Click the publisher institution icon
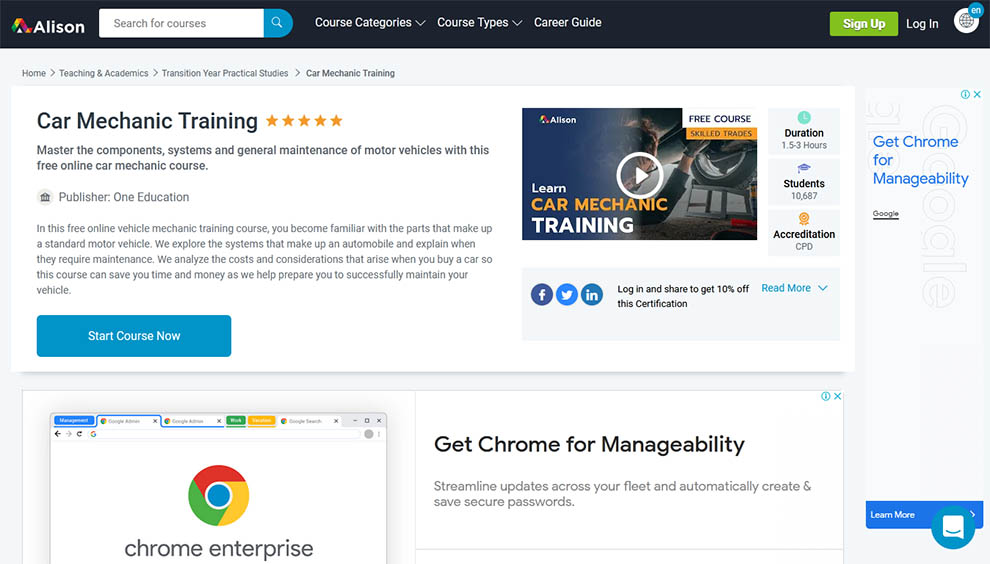Image resolution: width=990 pixels, height=564 pixels. (45, 197)
